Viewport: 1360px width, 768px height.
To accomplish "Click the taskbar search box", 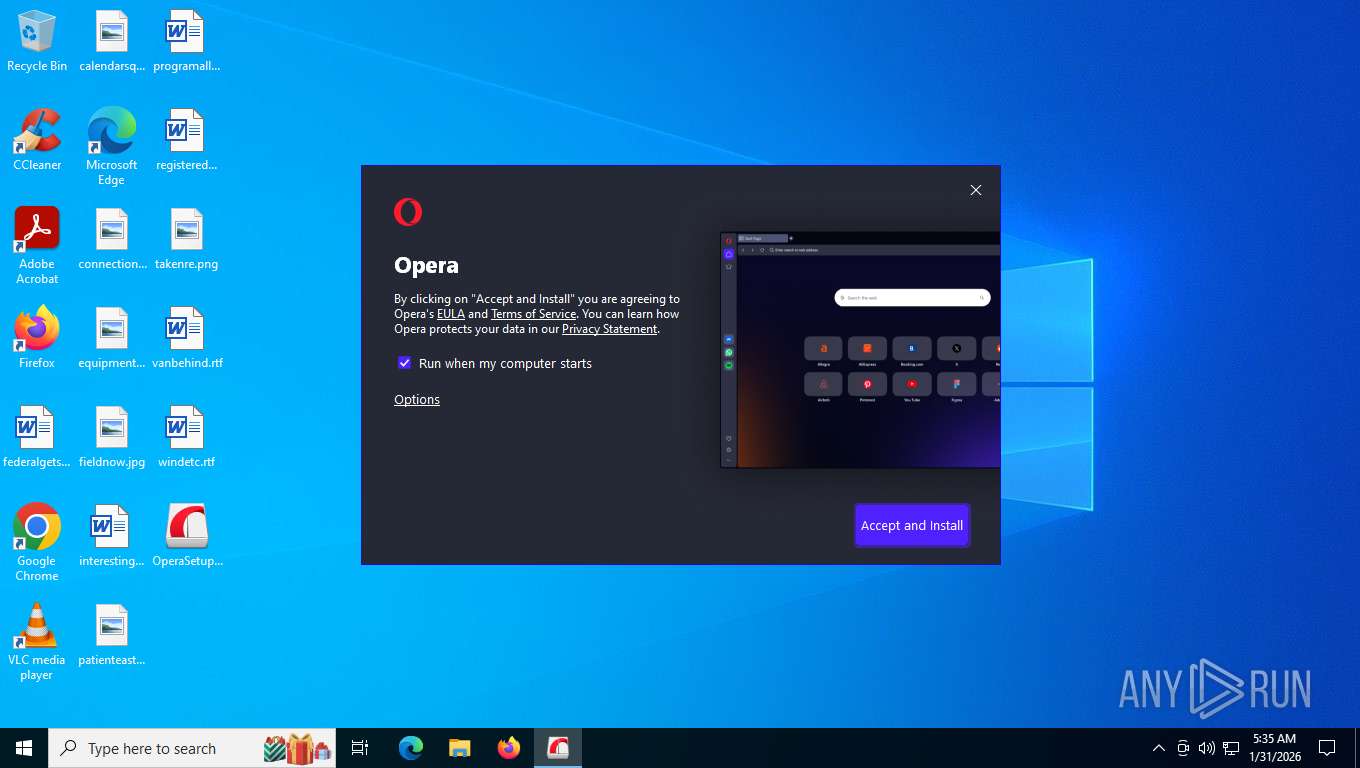I will (192, 748).
